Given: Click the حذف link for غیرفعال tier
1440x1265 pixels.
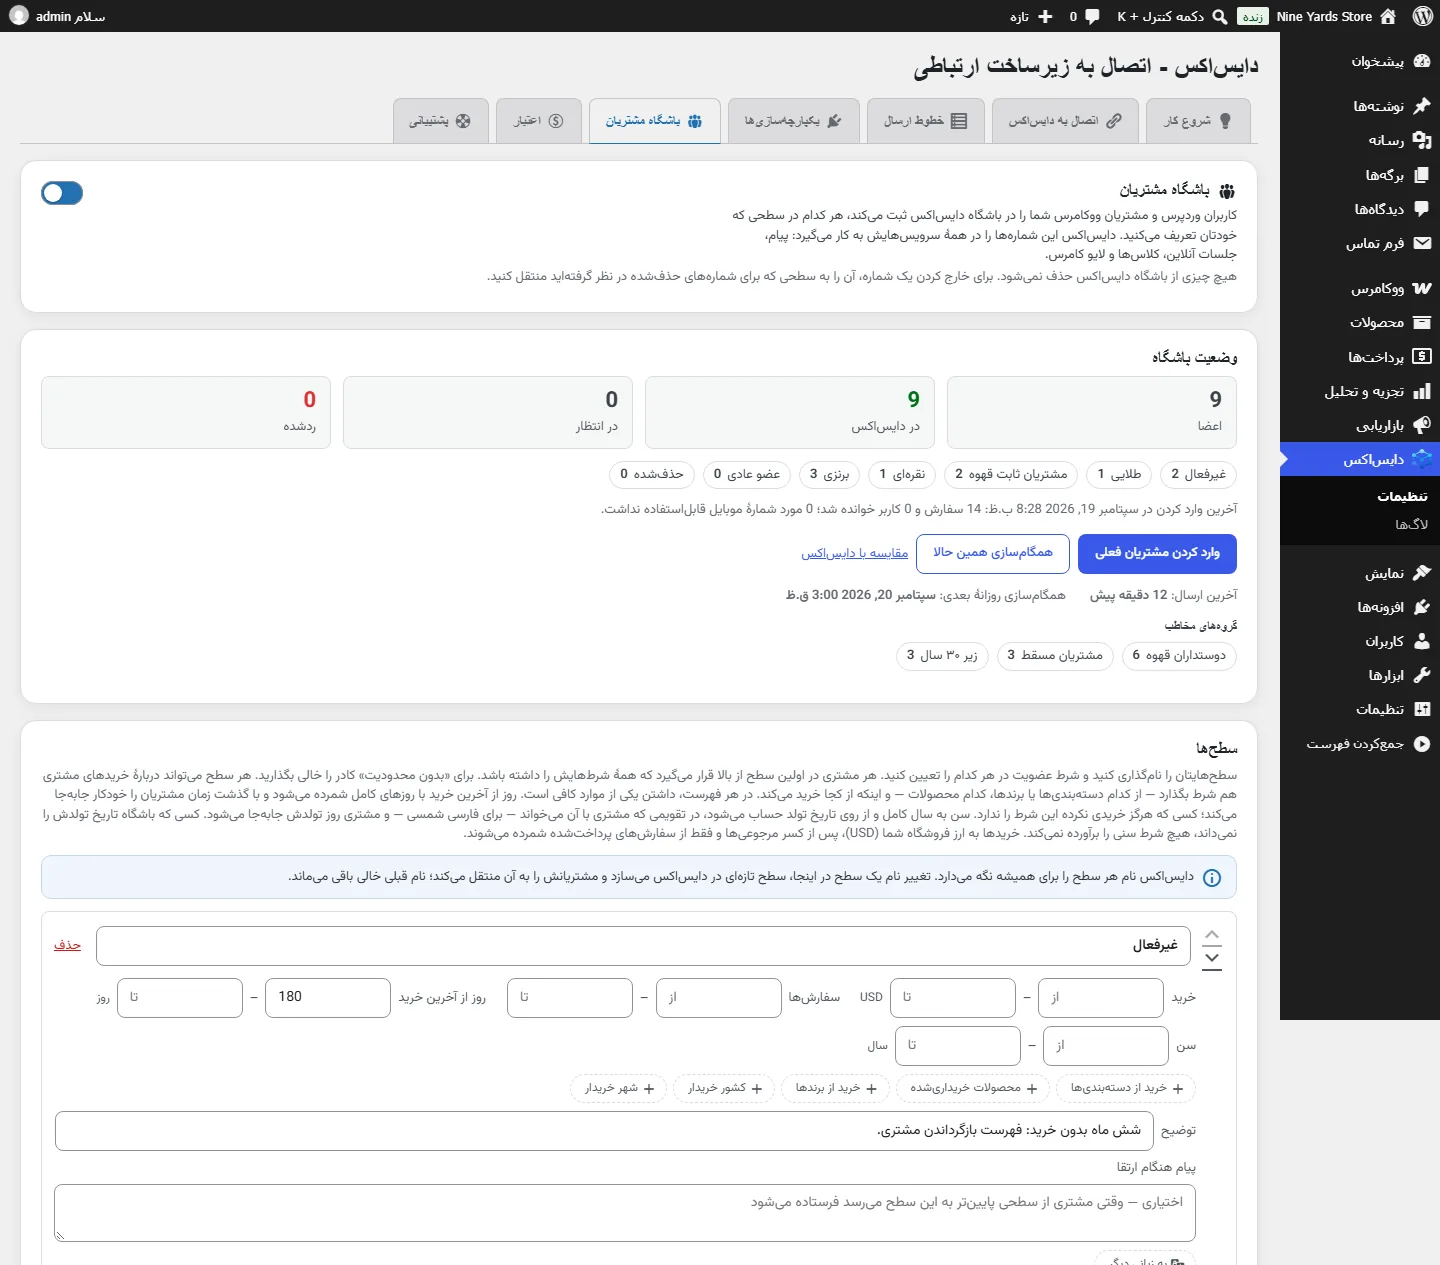Looking at the screenshot, I should [67, 945].
